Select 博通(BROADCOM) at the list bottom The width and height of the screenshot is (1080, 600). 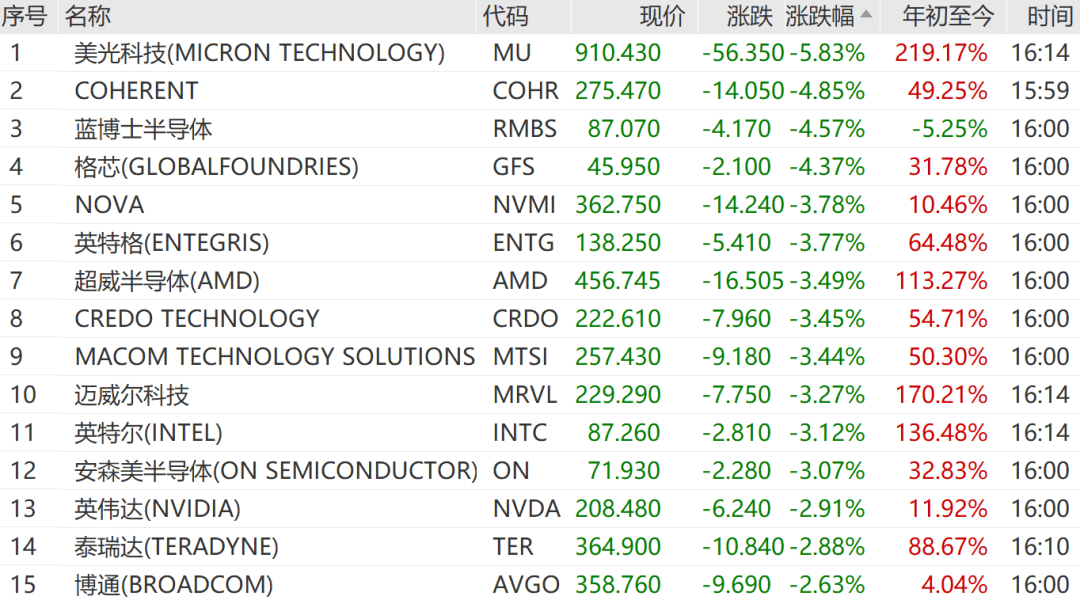[x=174, y=585]
